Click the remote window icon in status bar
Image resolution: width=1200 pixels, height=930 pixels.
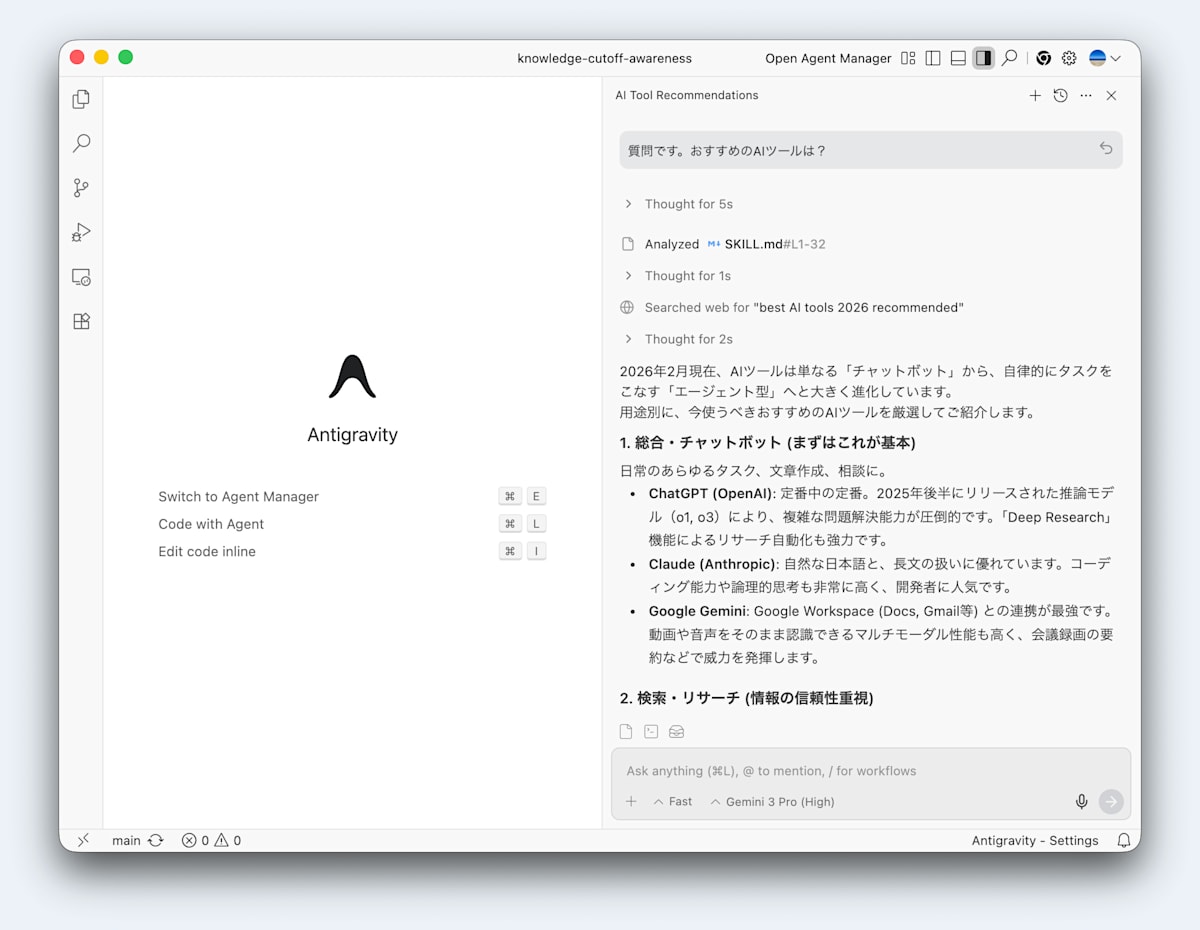click(83, 841)
